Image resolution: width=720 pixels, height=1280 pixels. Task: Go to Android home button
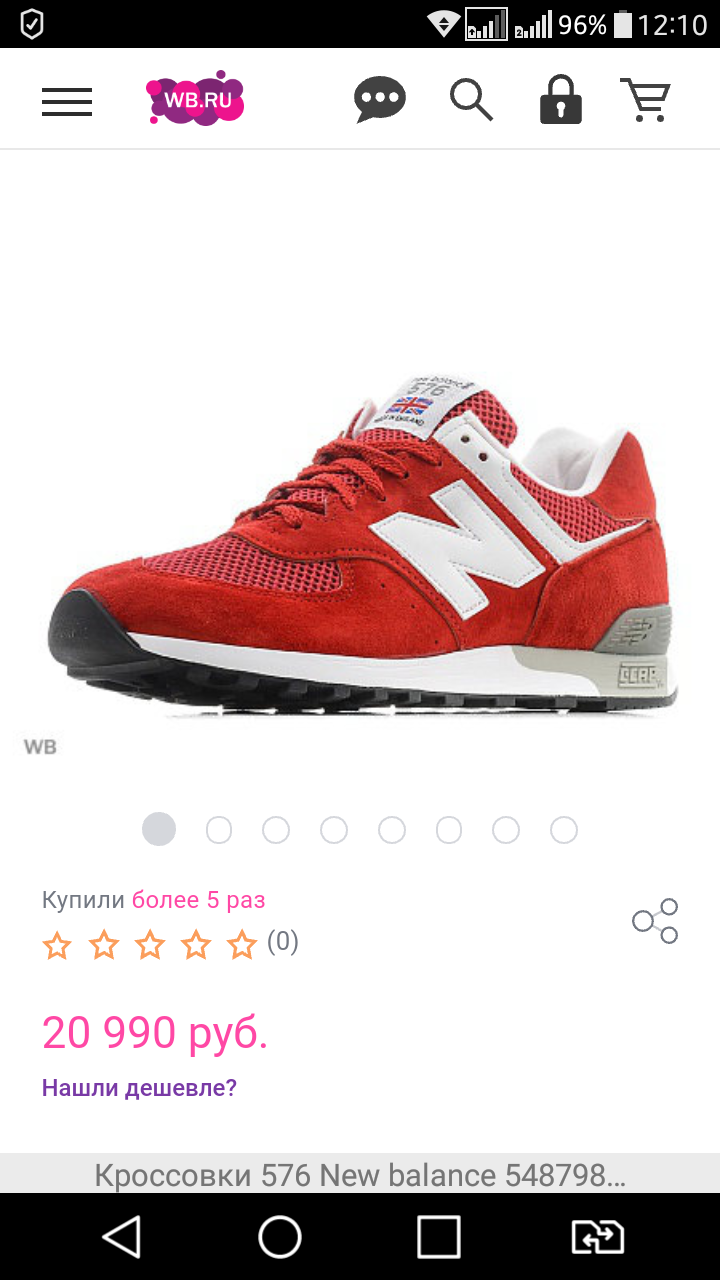pos(280,1237)
